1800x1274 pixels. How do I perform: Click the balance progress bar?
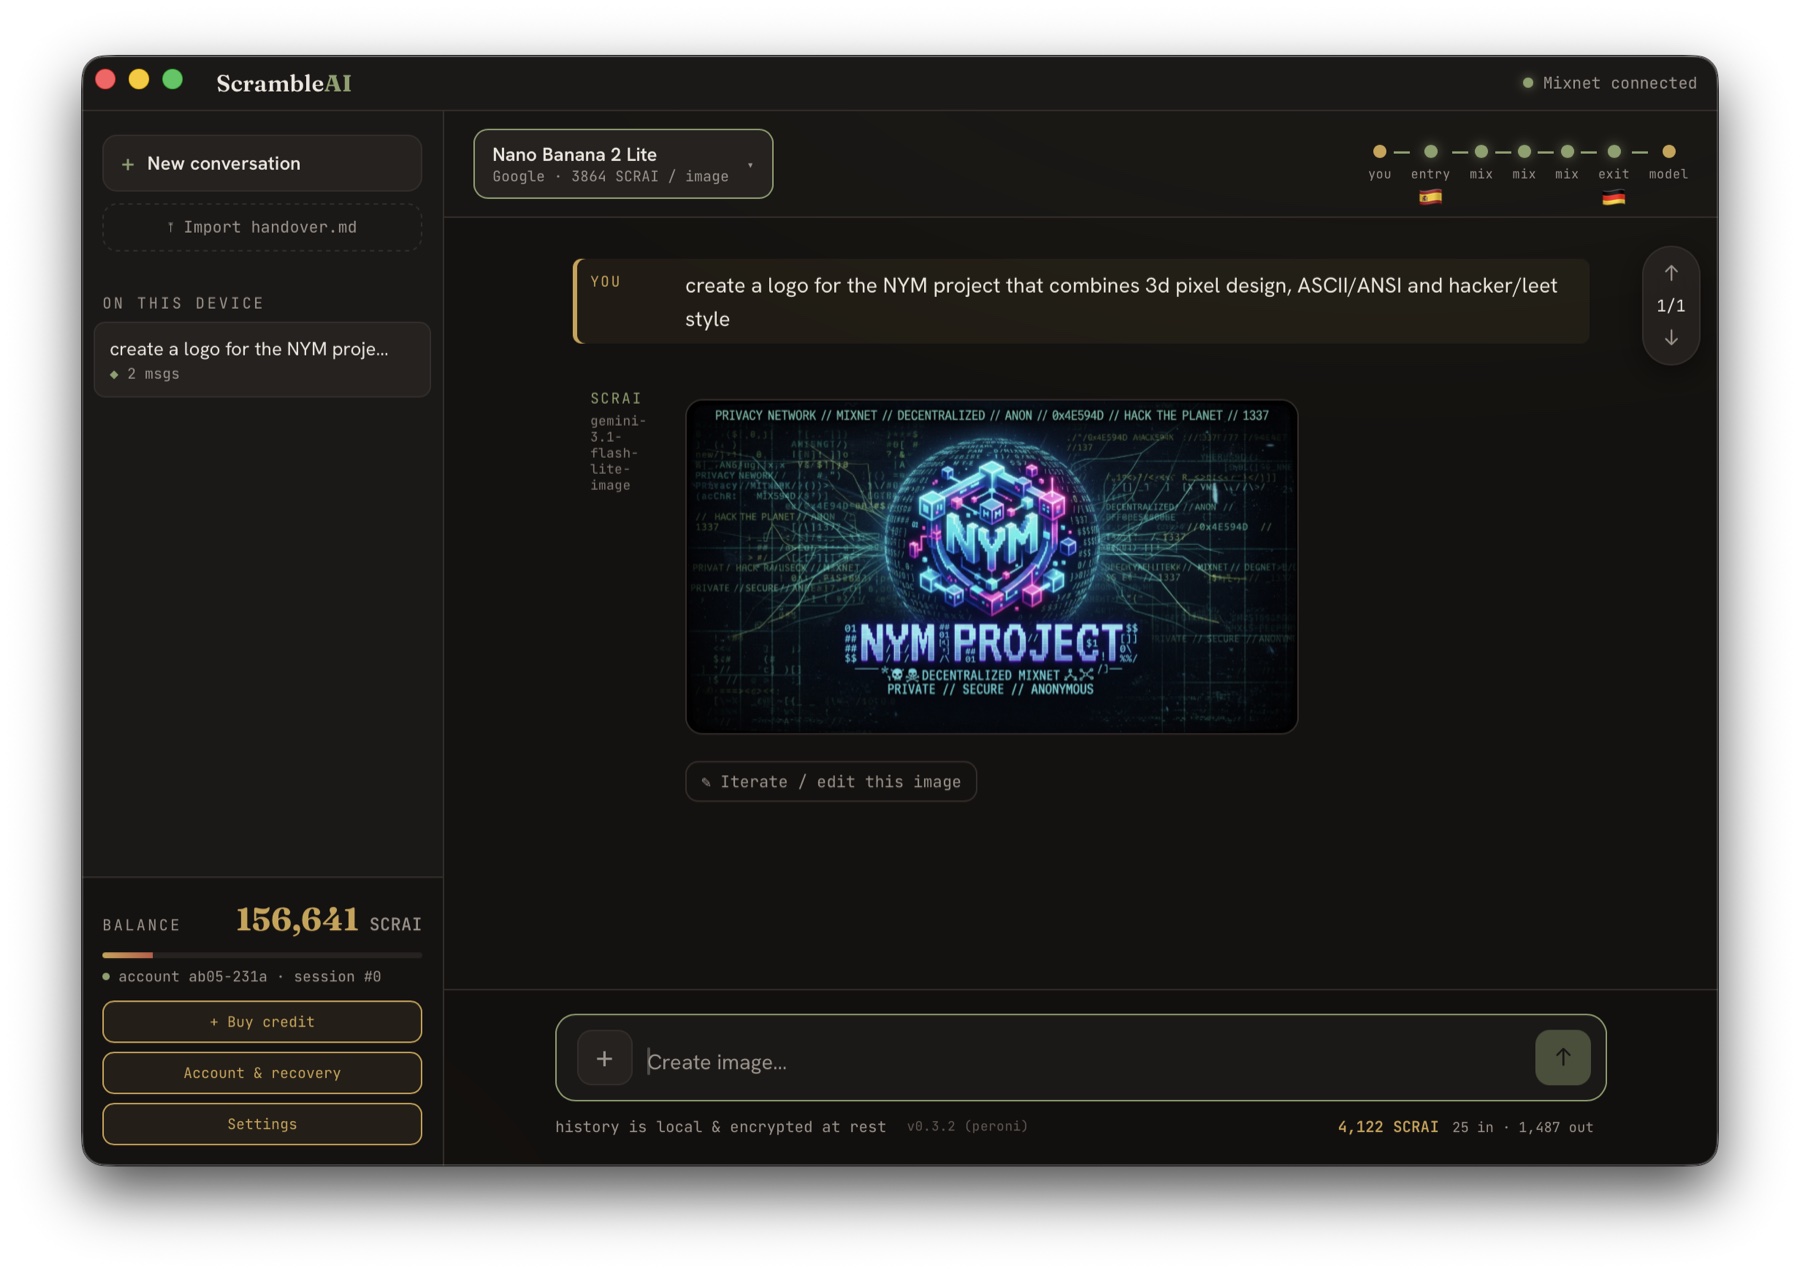pyautogui.click(x=262, y=955)
